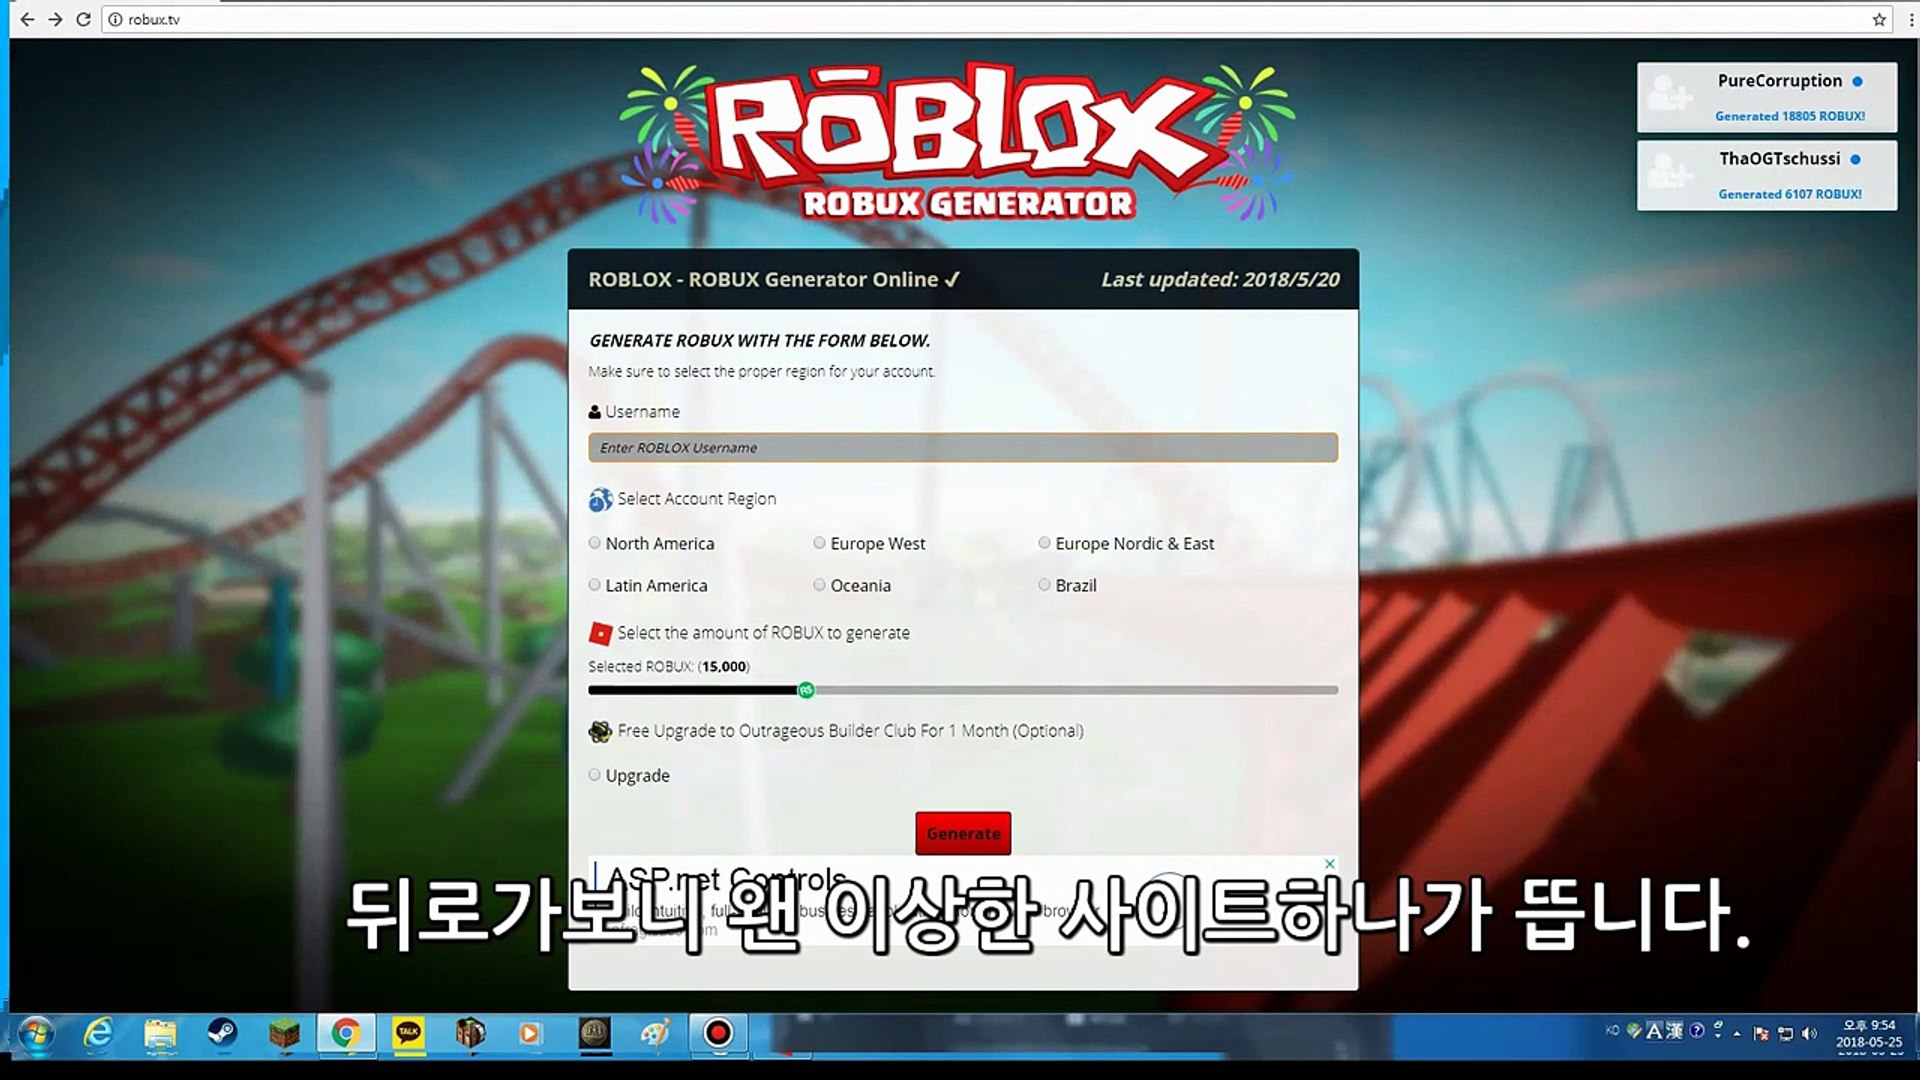Viewport: 1920px width, 1080px height.
Task: Bookmark this page with the star icon
Action: pos(1878,19)
